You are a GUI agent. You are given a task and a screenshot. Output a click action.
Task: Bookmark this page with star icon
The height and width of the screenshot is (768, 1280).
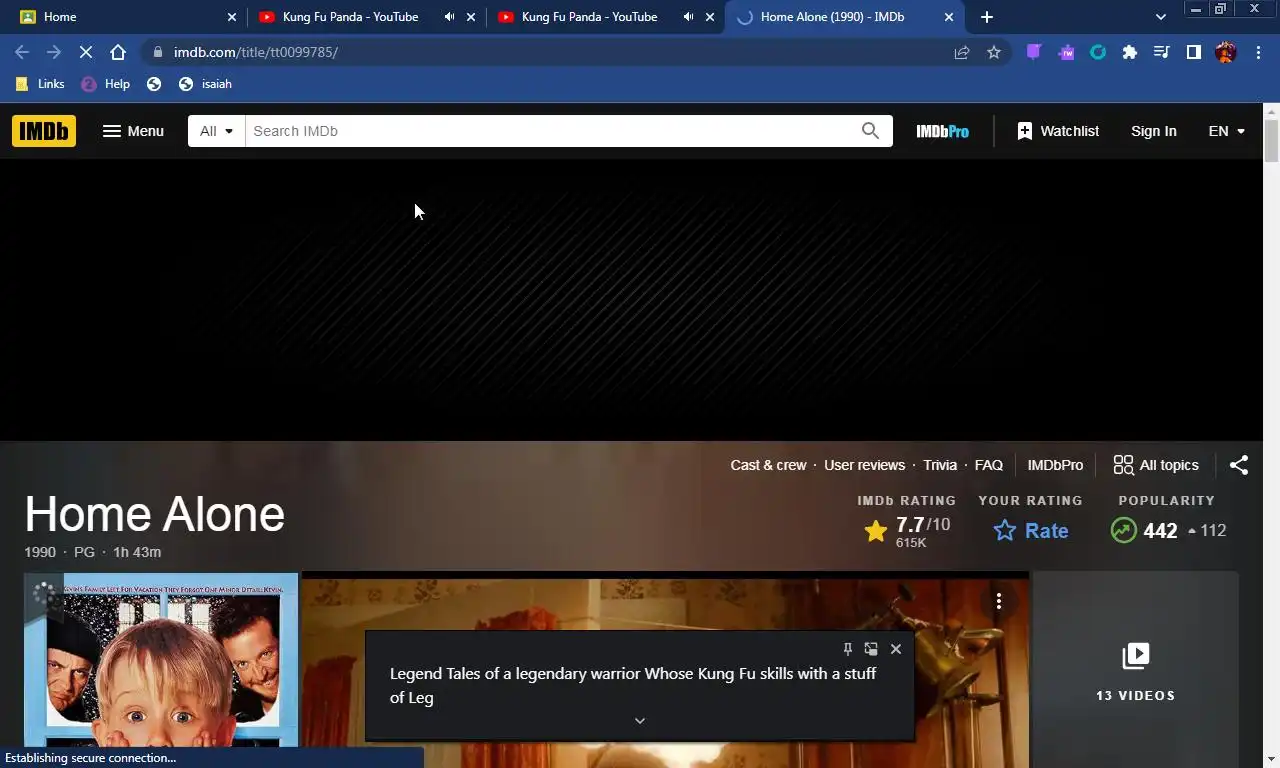(994, 52)
